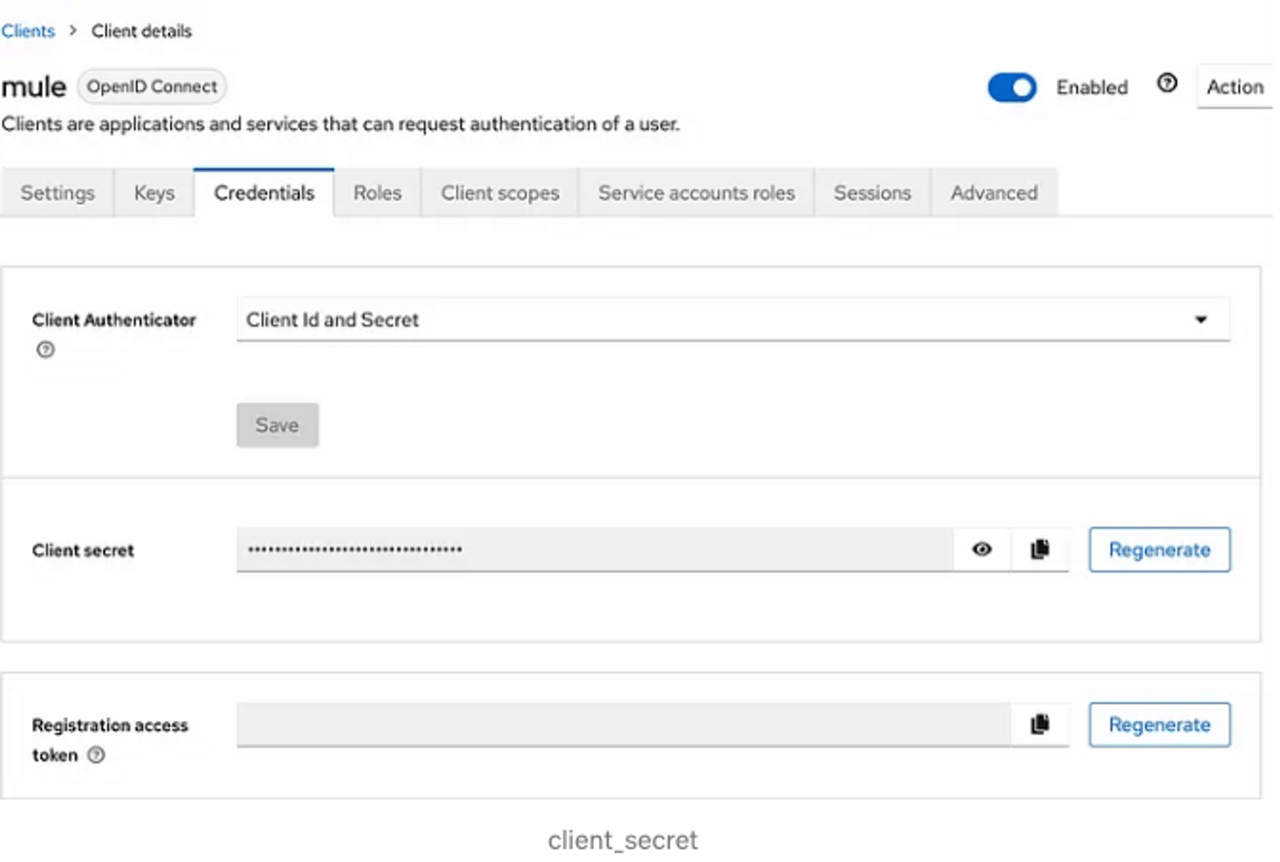This screenshot has width=1280, height=862.
Task: Expand the Action menu
Action: tap(1234, 87)
